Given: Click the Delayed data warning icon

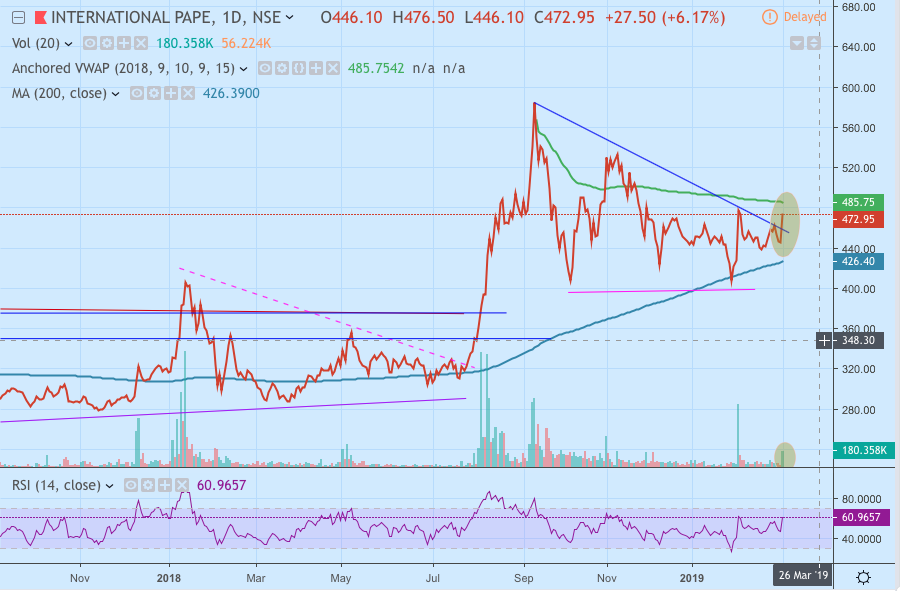Looking at the screenshot, I should (770, 17).
